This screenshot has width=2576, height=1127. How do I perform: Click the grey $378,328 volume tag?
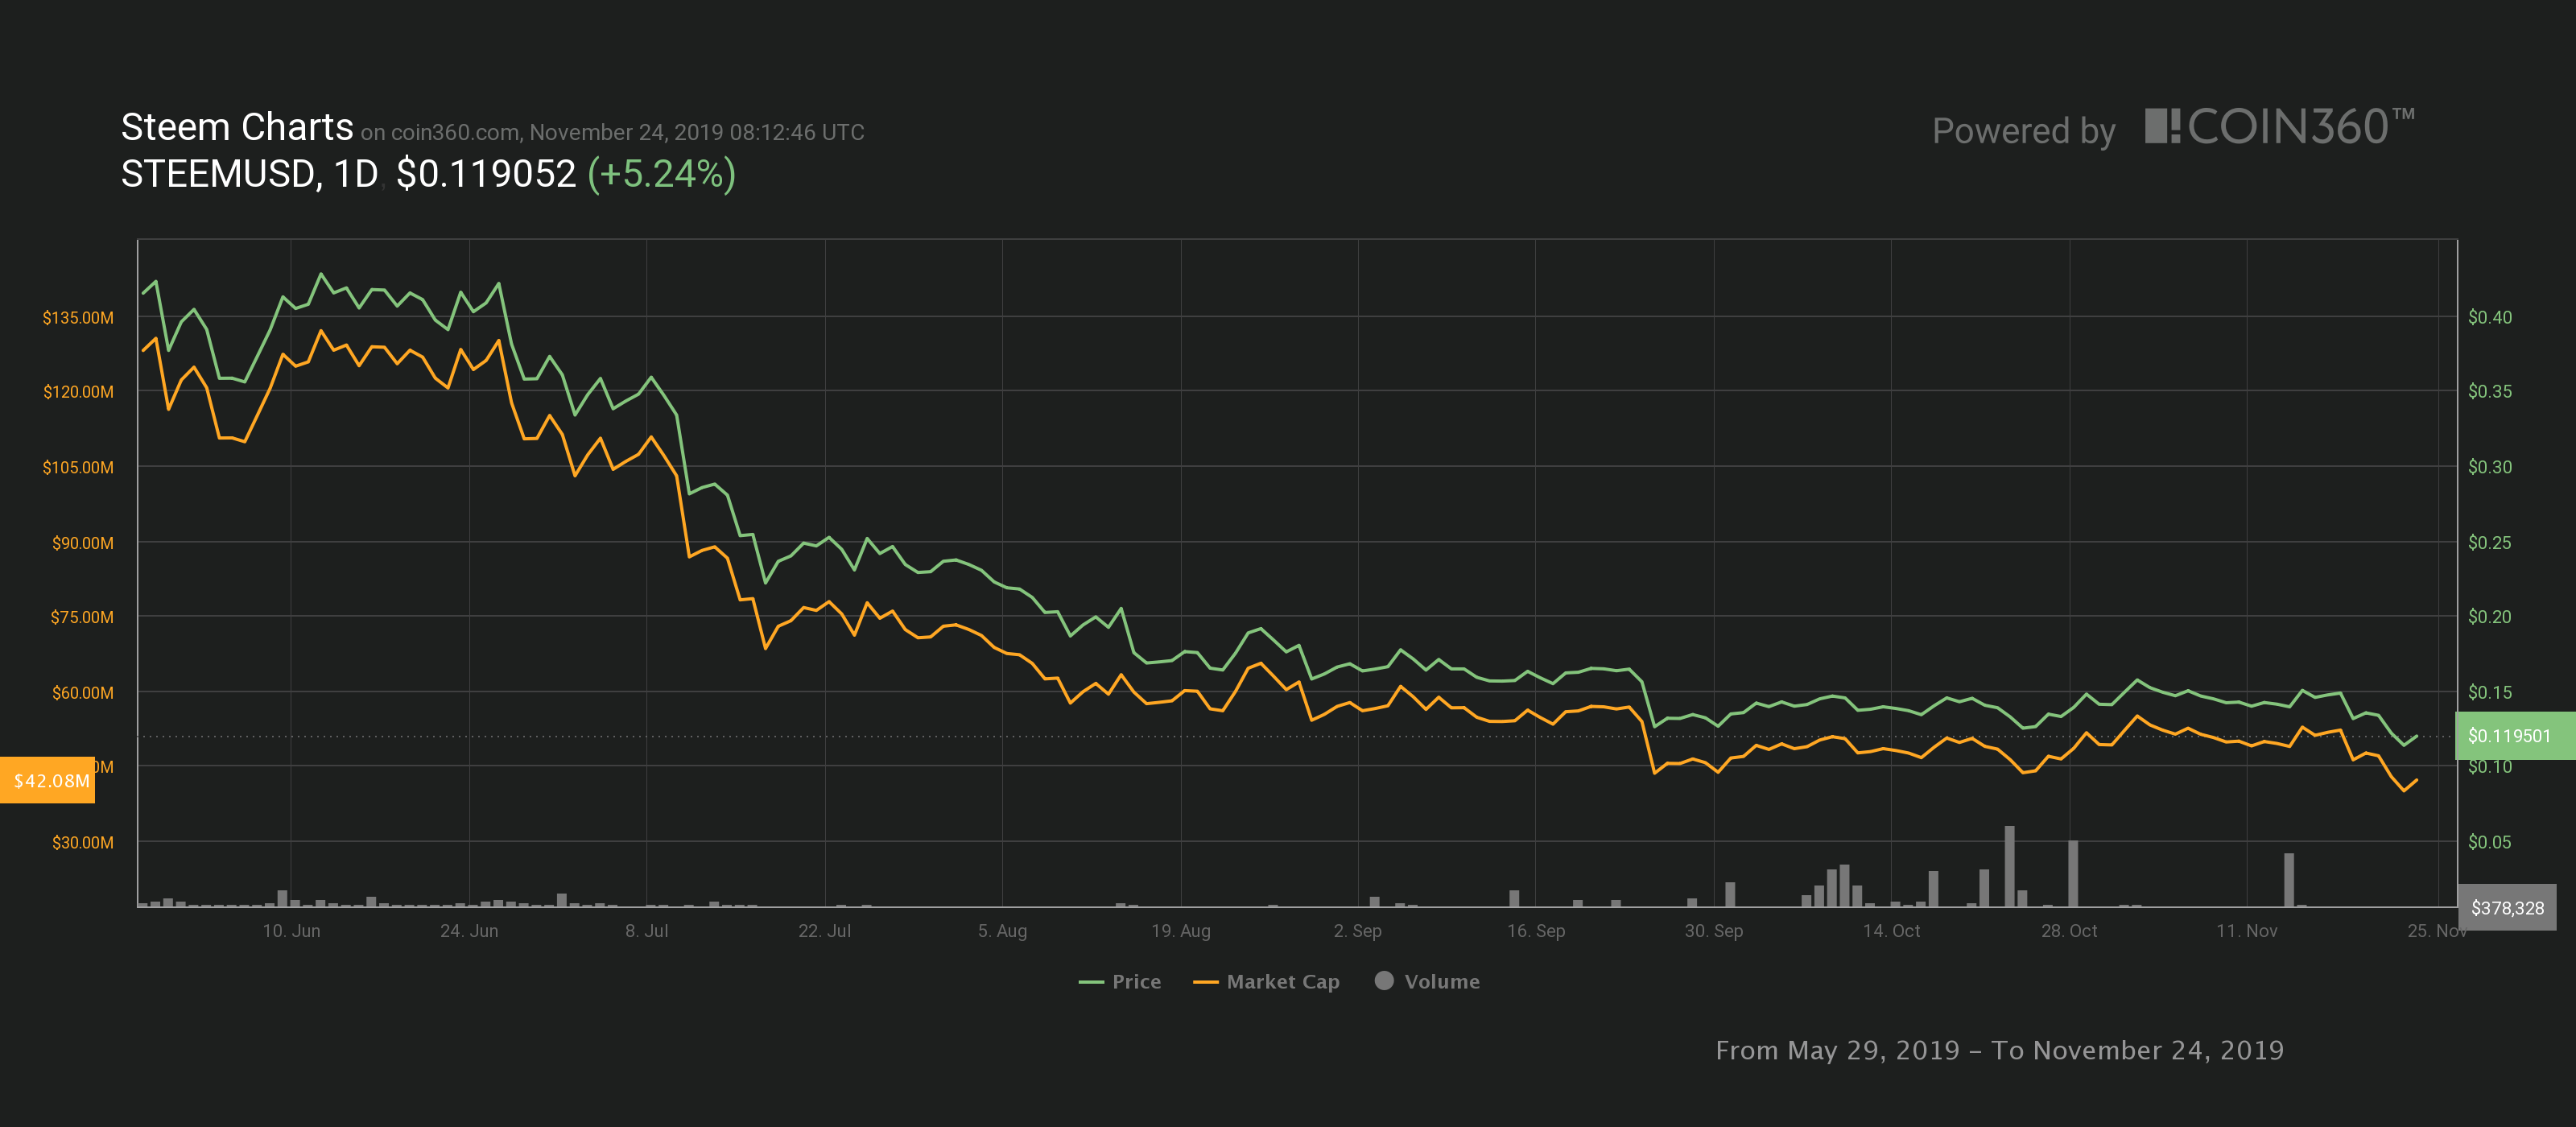pyautogui.click(x=2507, y=908)
